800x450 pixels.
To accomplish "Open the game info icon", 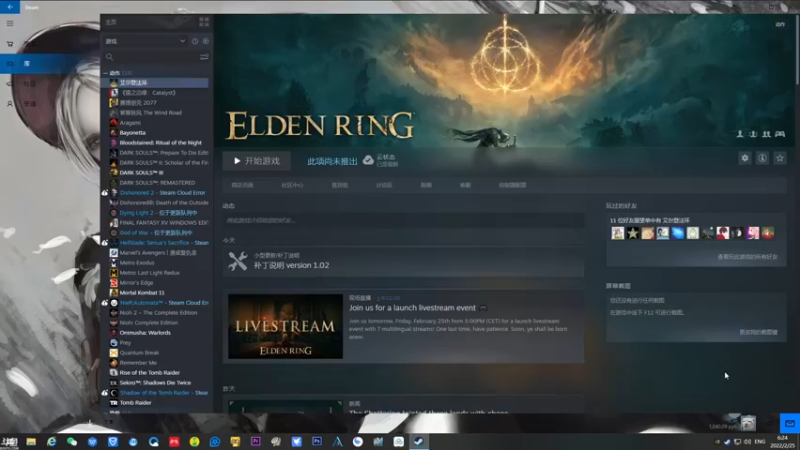I will click(x=762, y=158).
